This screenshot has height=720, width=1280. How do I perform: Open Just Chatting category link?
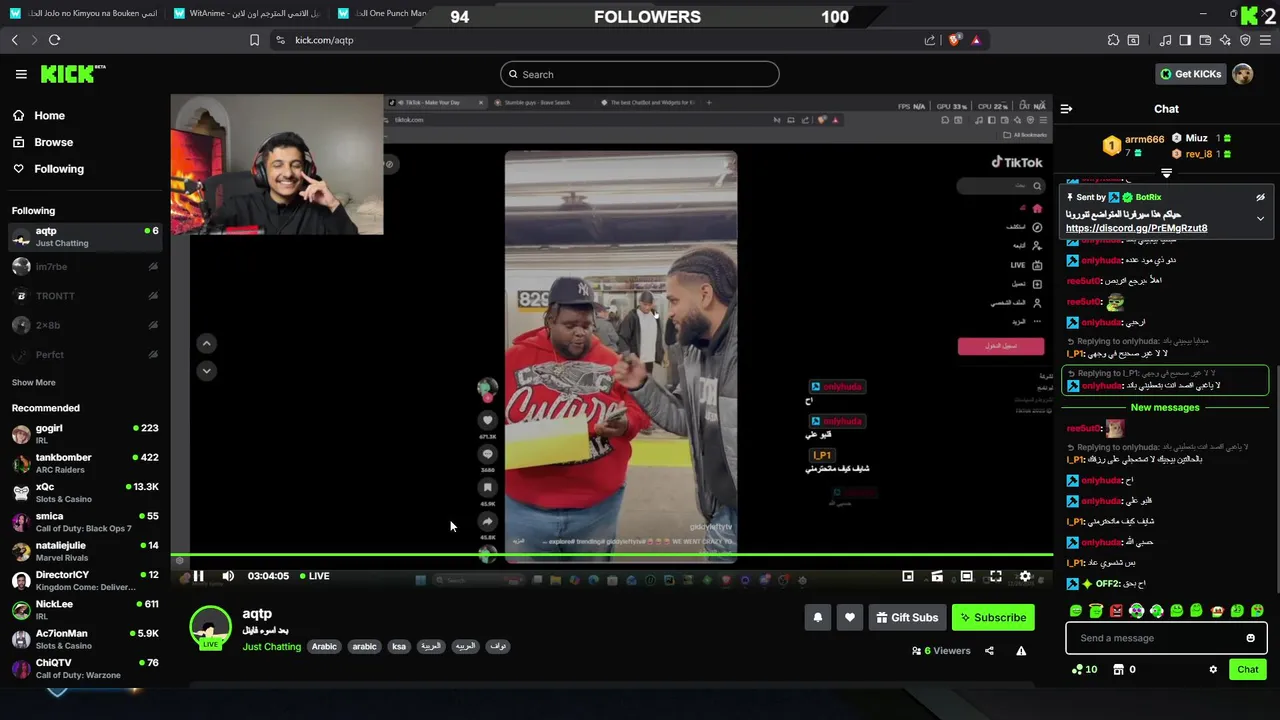click(271, 647)
